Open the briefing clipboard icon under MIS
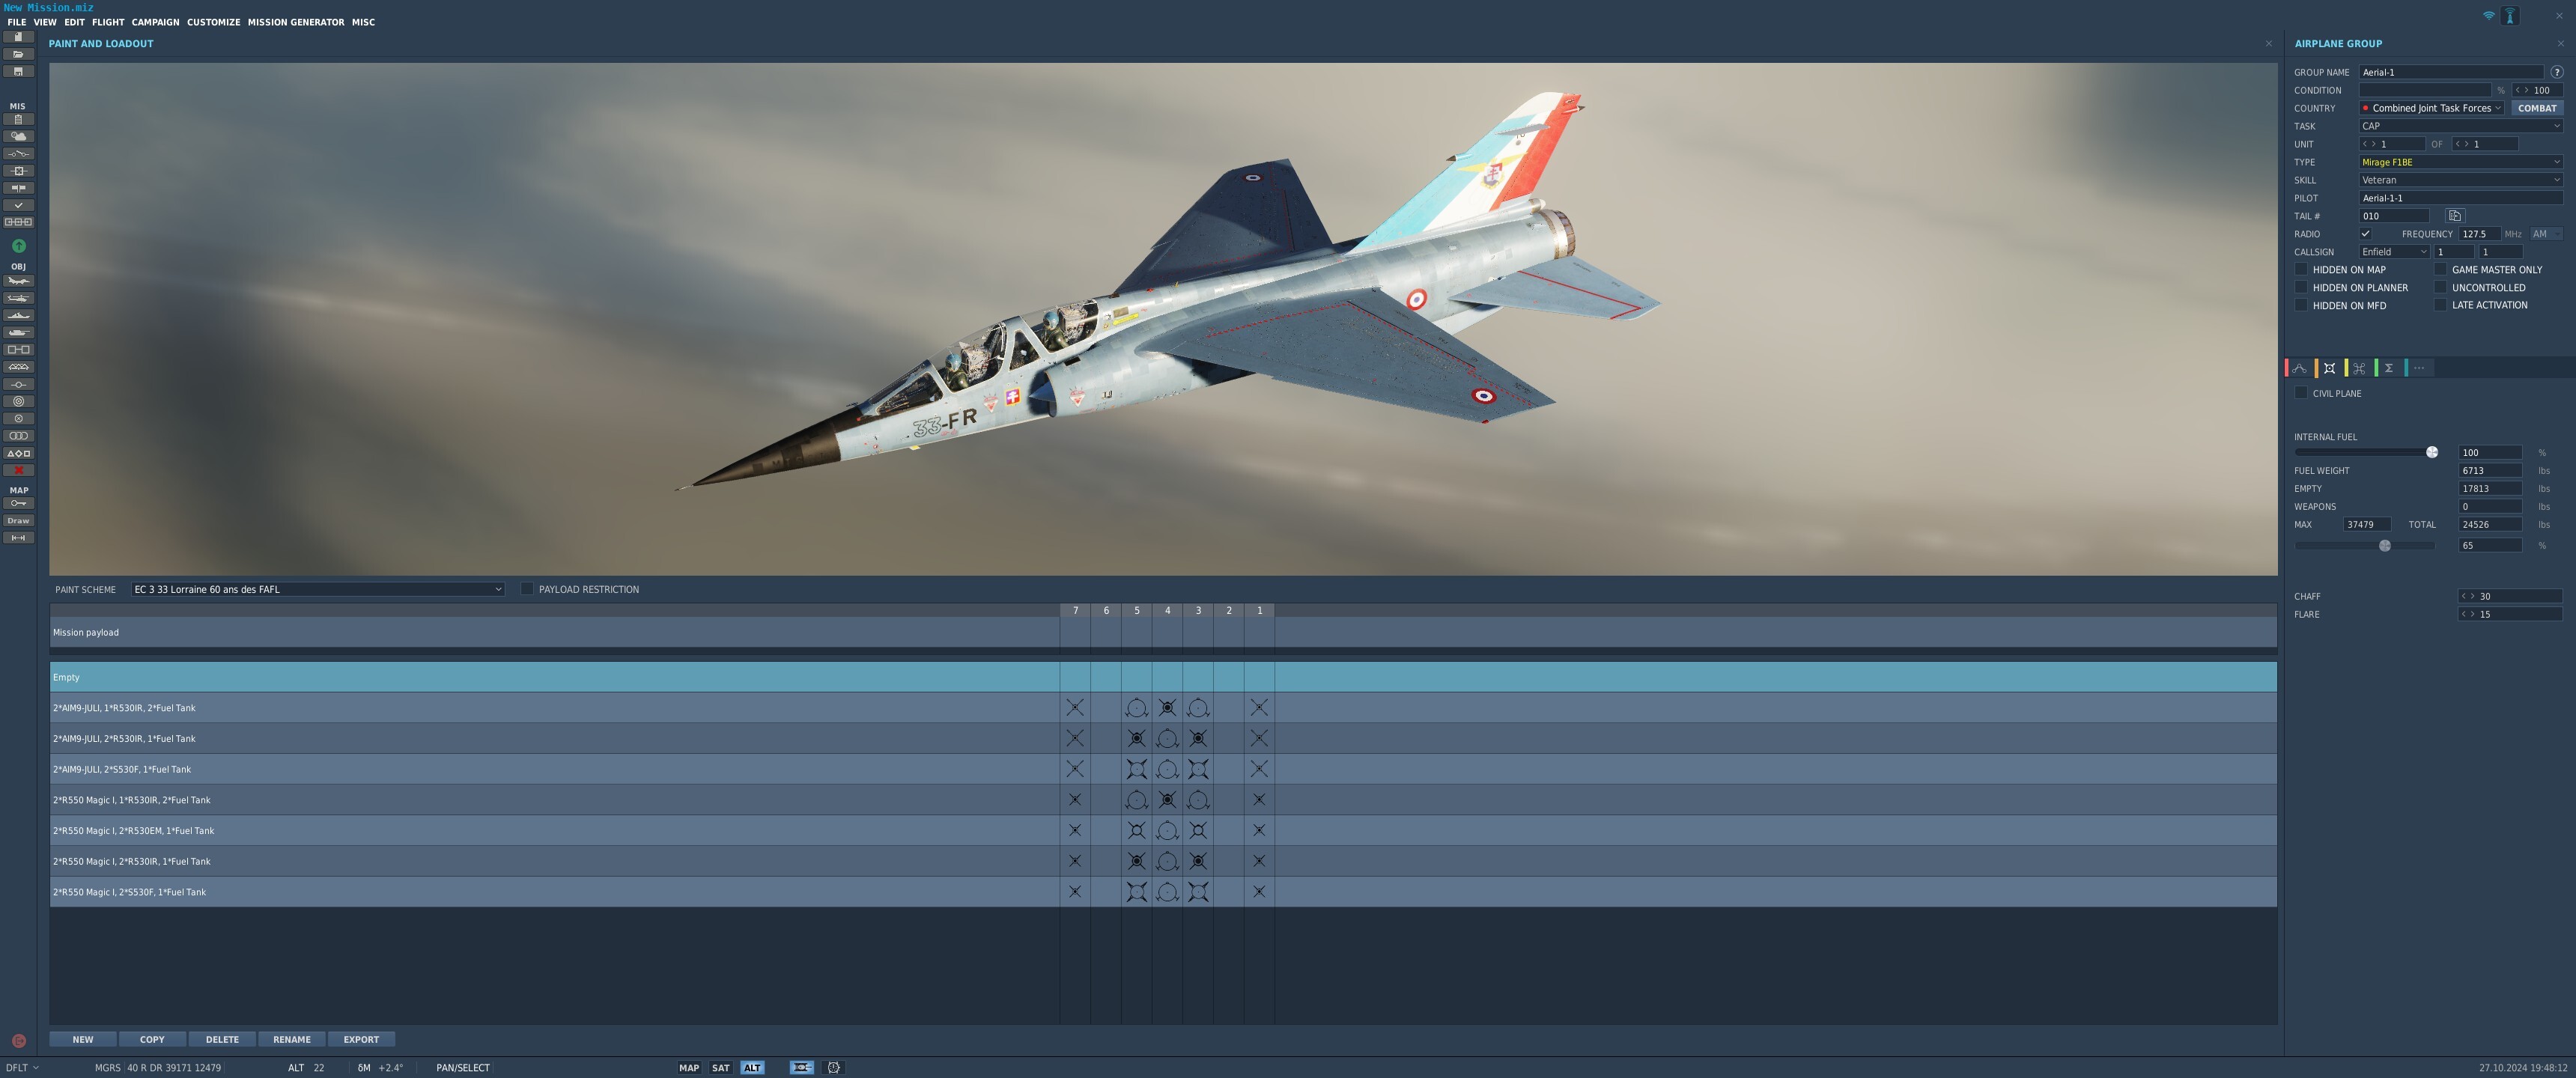 click(x=18, y=119)
